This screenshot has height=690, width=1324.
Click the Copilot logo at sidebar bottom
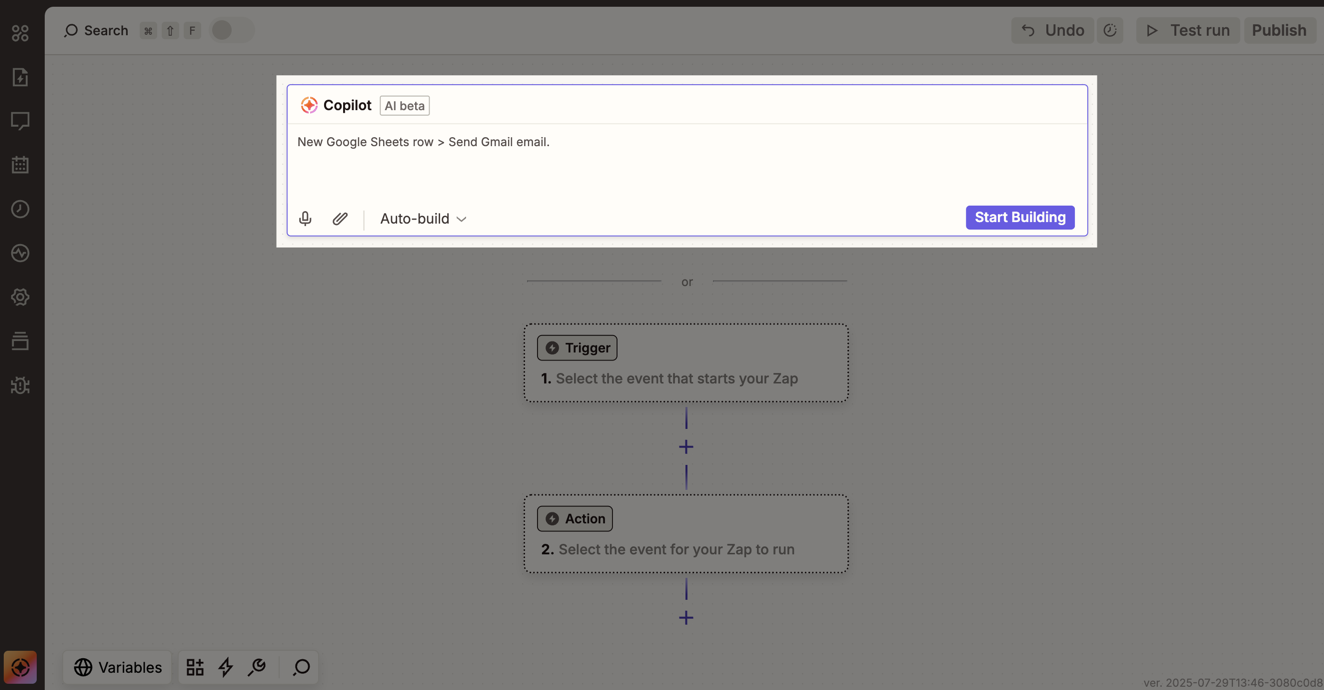coord(20,667)
